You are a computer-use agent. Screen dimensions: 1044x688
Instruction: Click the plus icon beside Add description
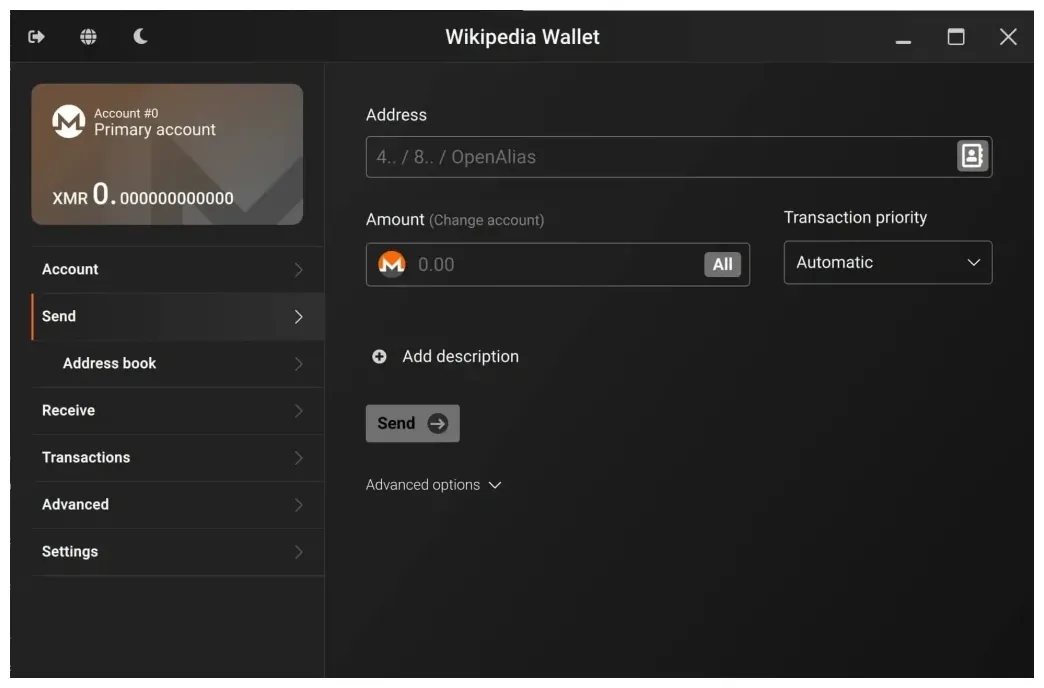(379, 356)
